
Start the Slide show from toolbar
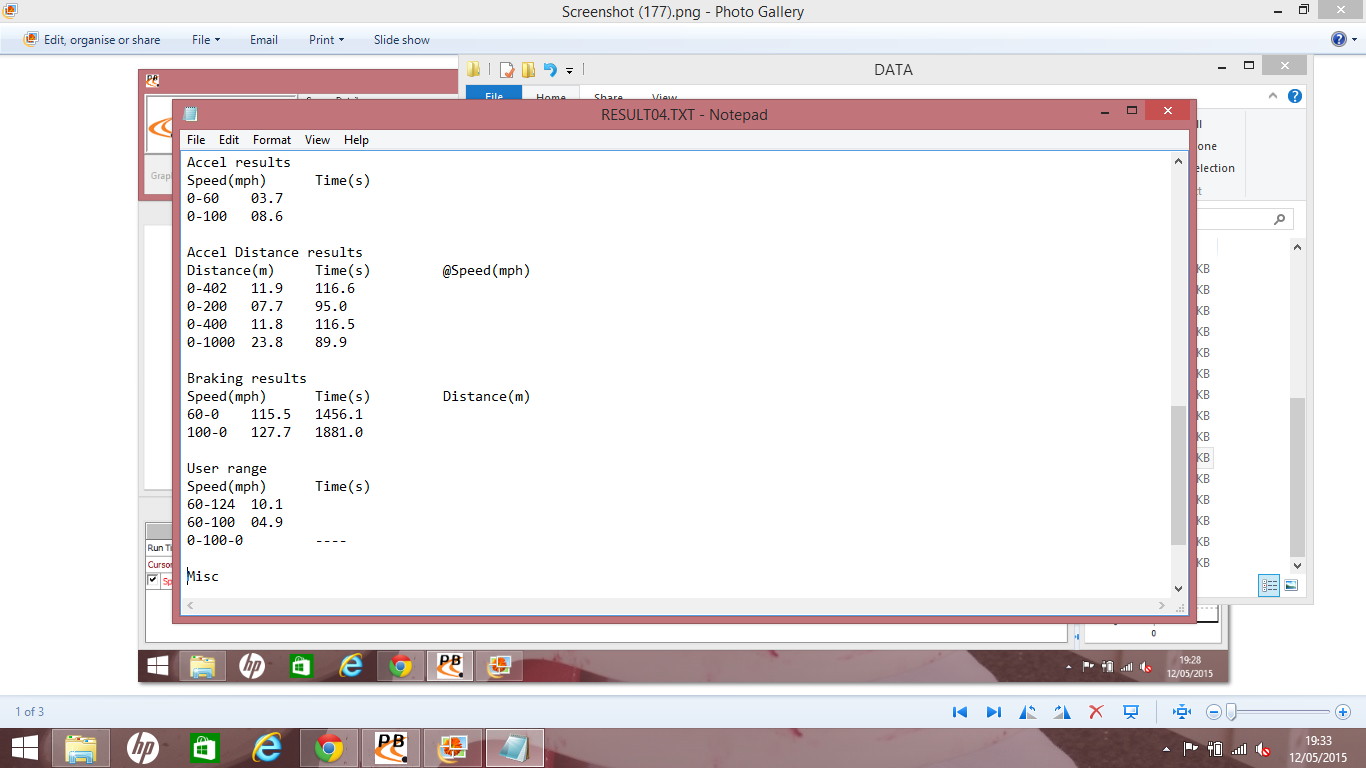click(401, 40)
